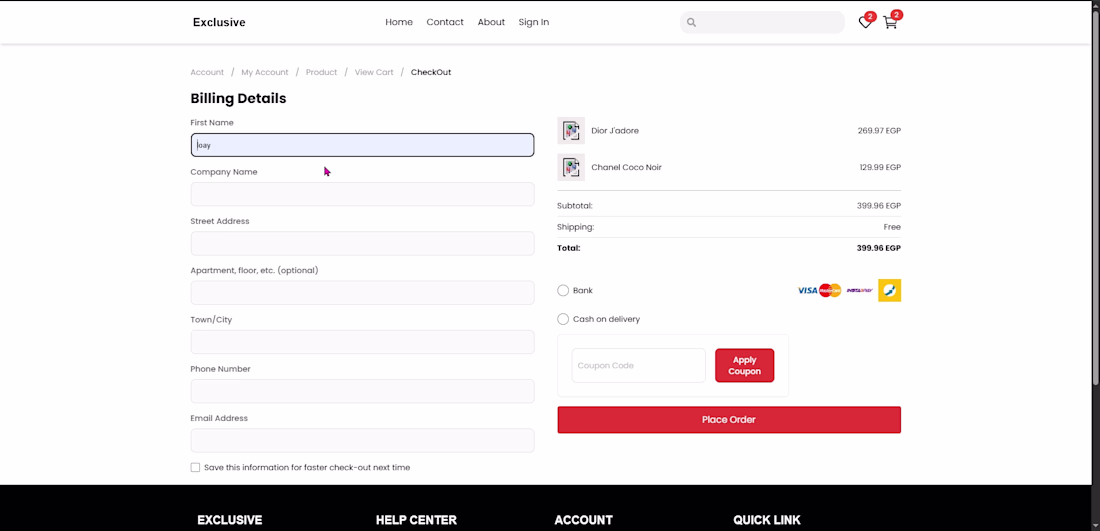Click the search magnifier icon
1100x531 pixels.
click(x=691, y=22)
